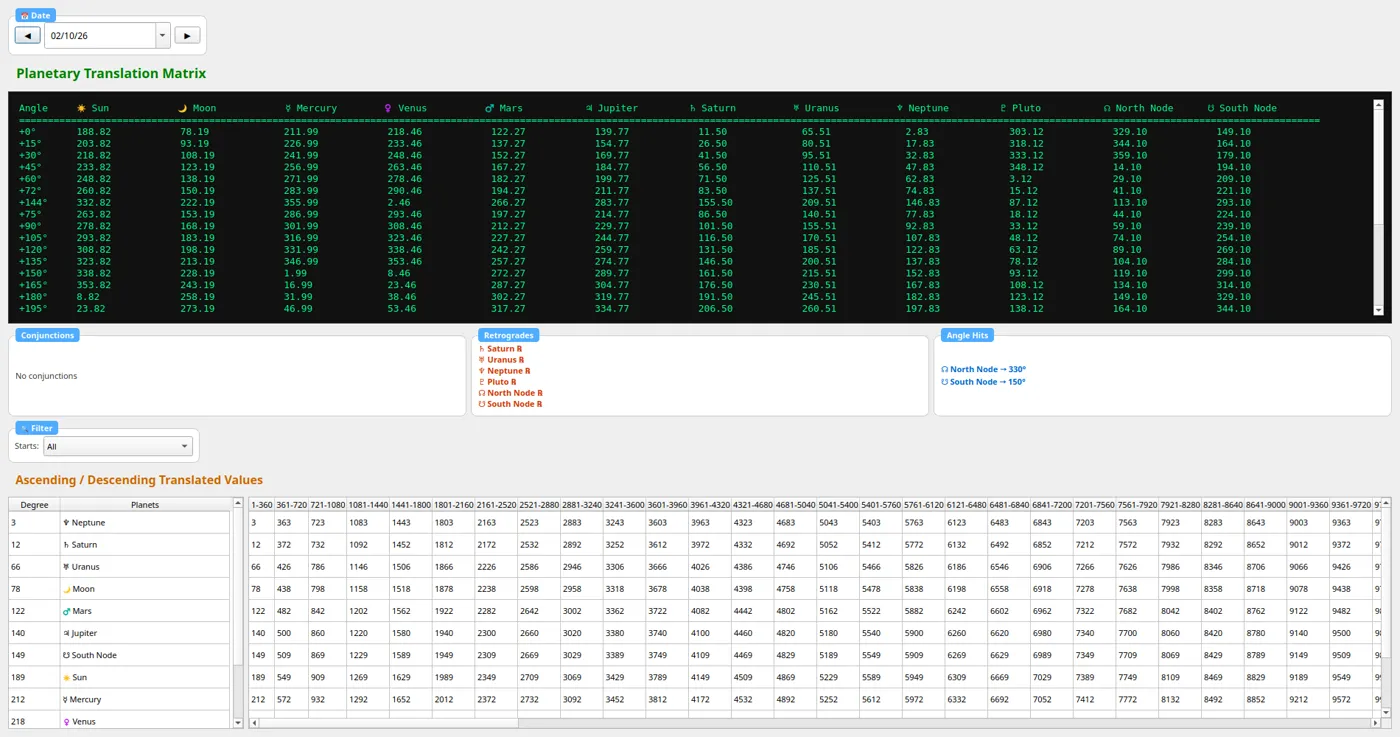Select the Saturn row in planets table
Viewport: 1400px width, 737px height.
coord(120,544)
